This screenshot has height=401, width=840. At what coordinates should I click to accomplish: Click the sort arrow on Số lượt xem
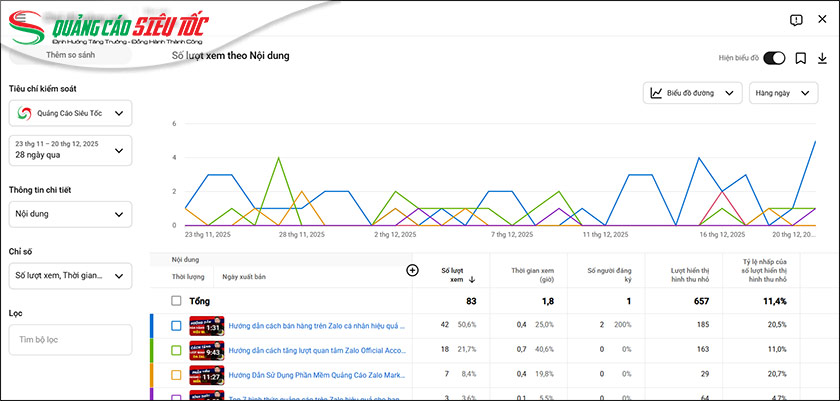472,280
